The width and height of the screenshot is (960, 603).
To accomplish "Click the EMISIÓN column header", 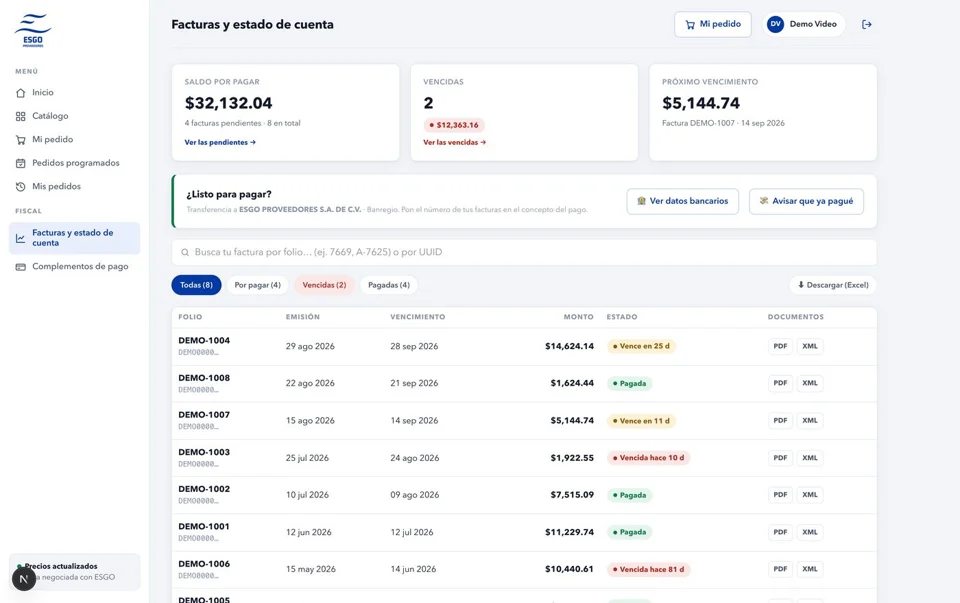I will [302, 317].
